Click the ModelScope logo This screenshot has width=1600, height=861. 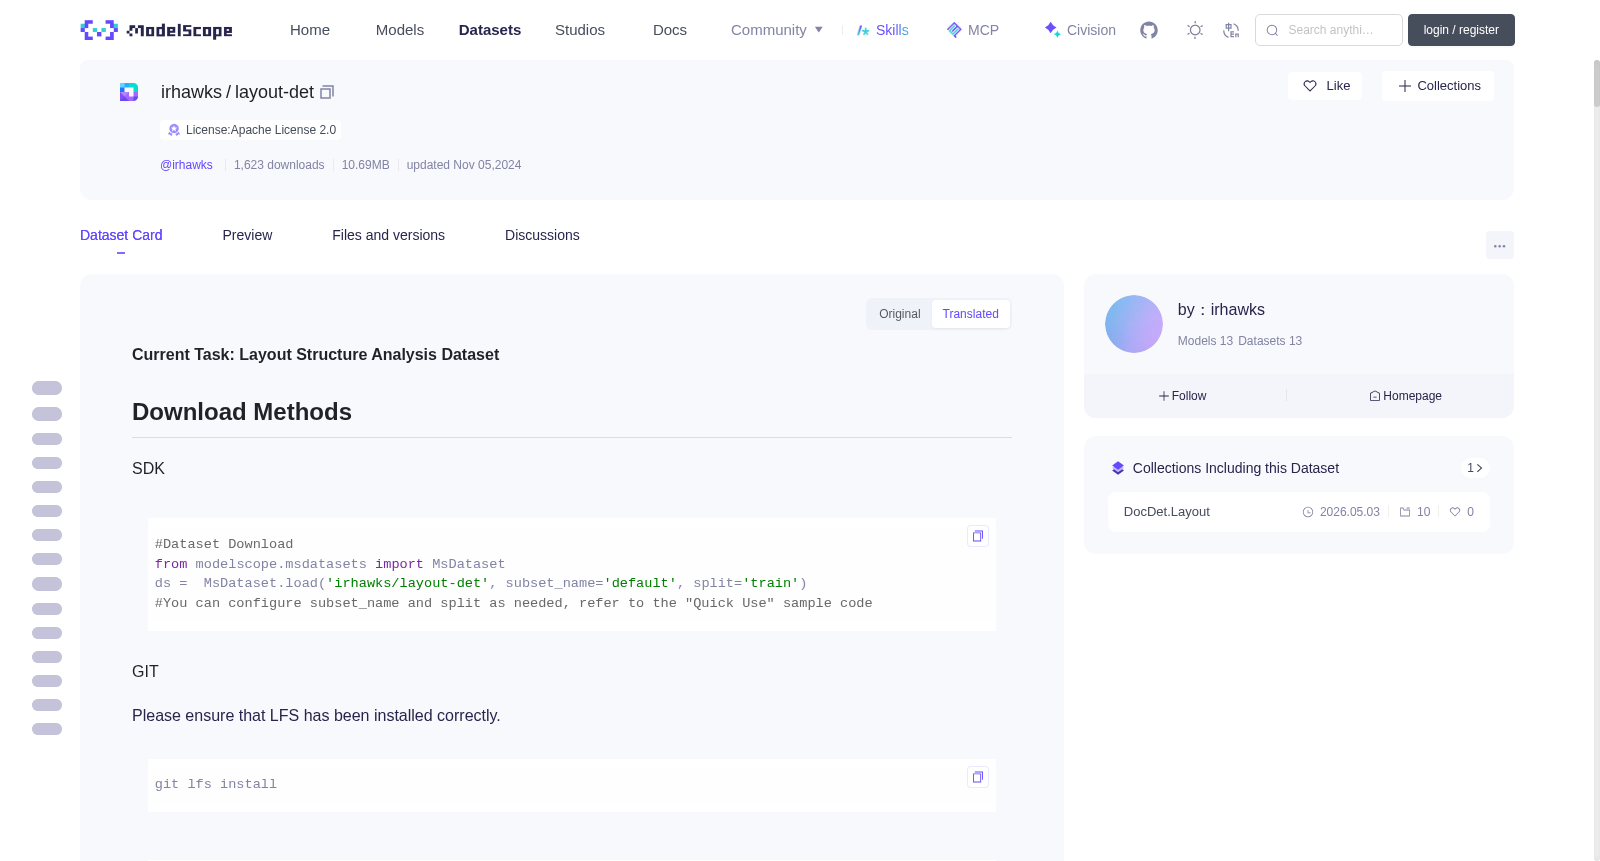tap(156, 30)
